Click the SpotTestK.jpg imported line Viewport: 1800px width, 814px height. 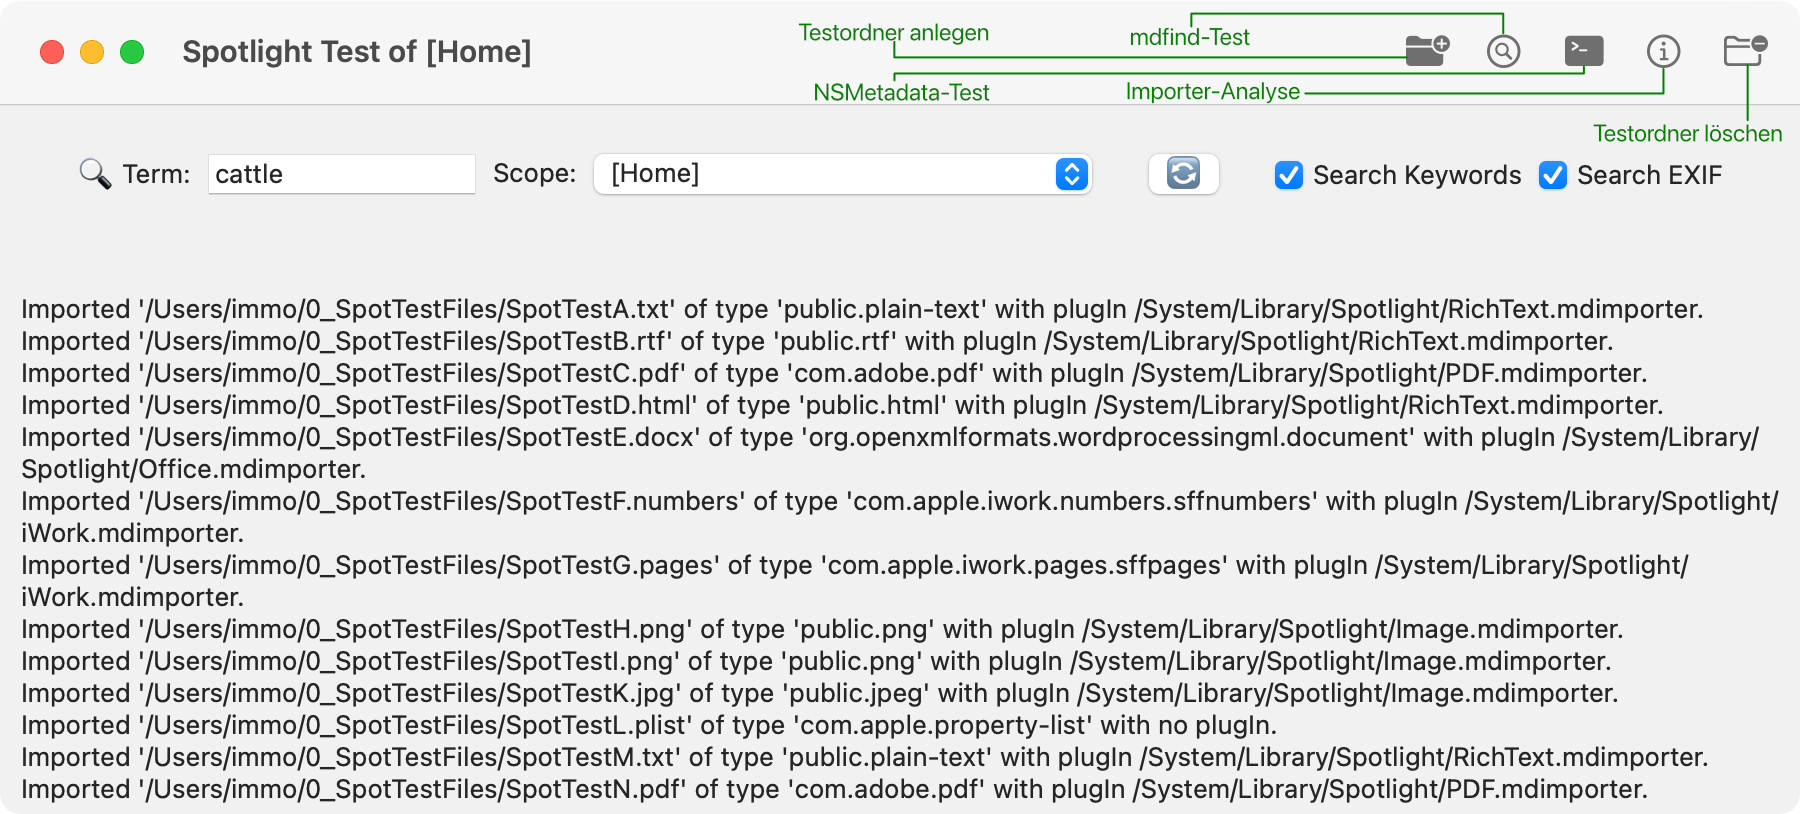(x=820, y=693)
